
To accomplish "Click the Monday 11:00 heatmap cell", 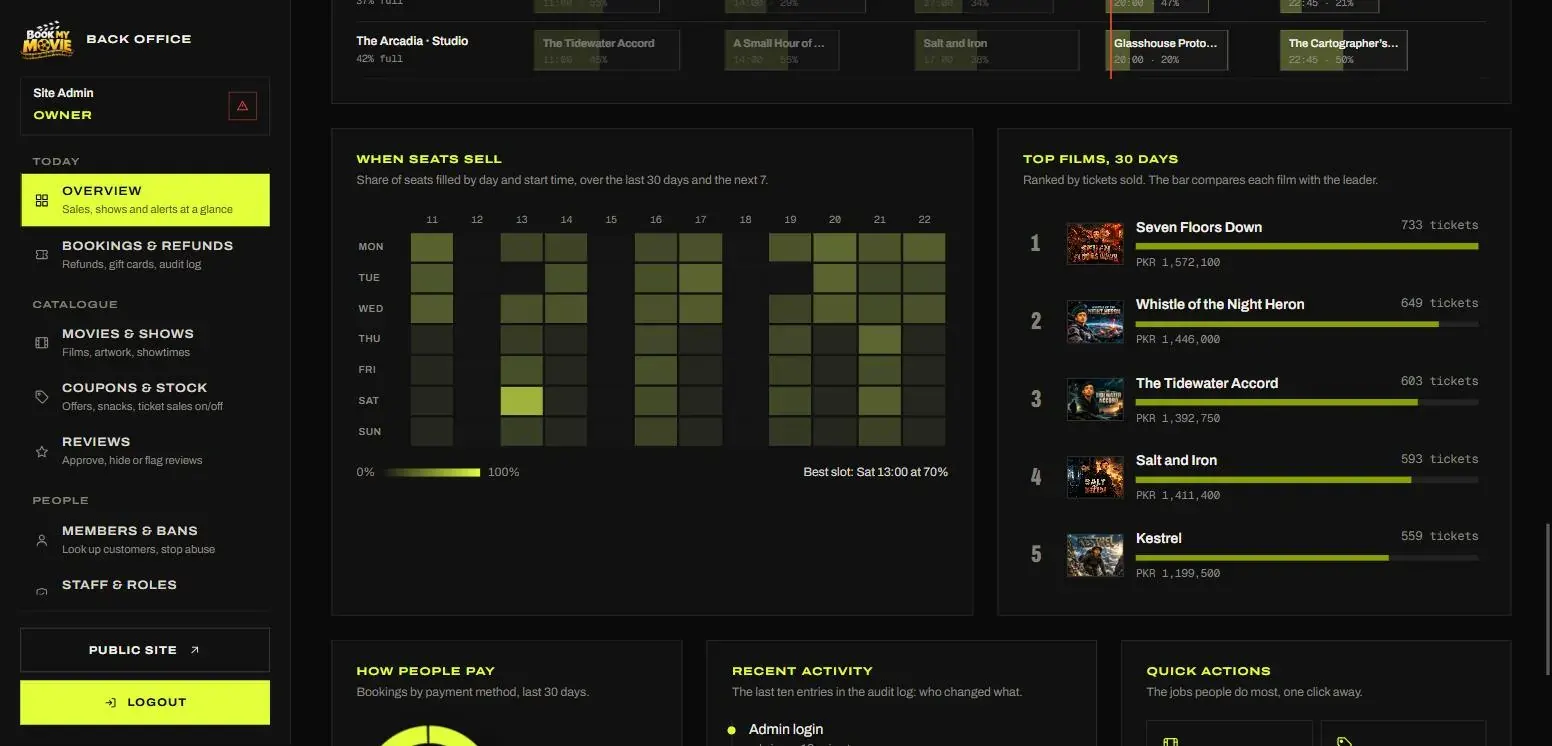I will pyautogui.click(x=432, y=247).
